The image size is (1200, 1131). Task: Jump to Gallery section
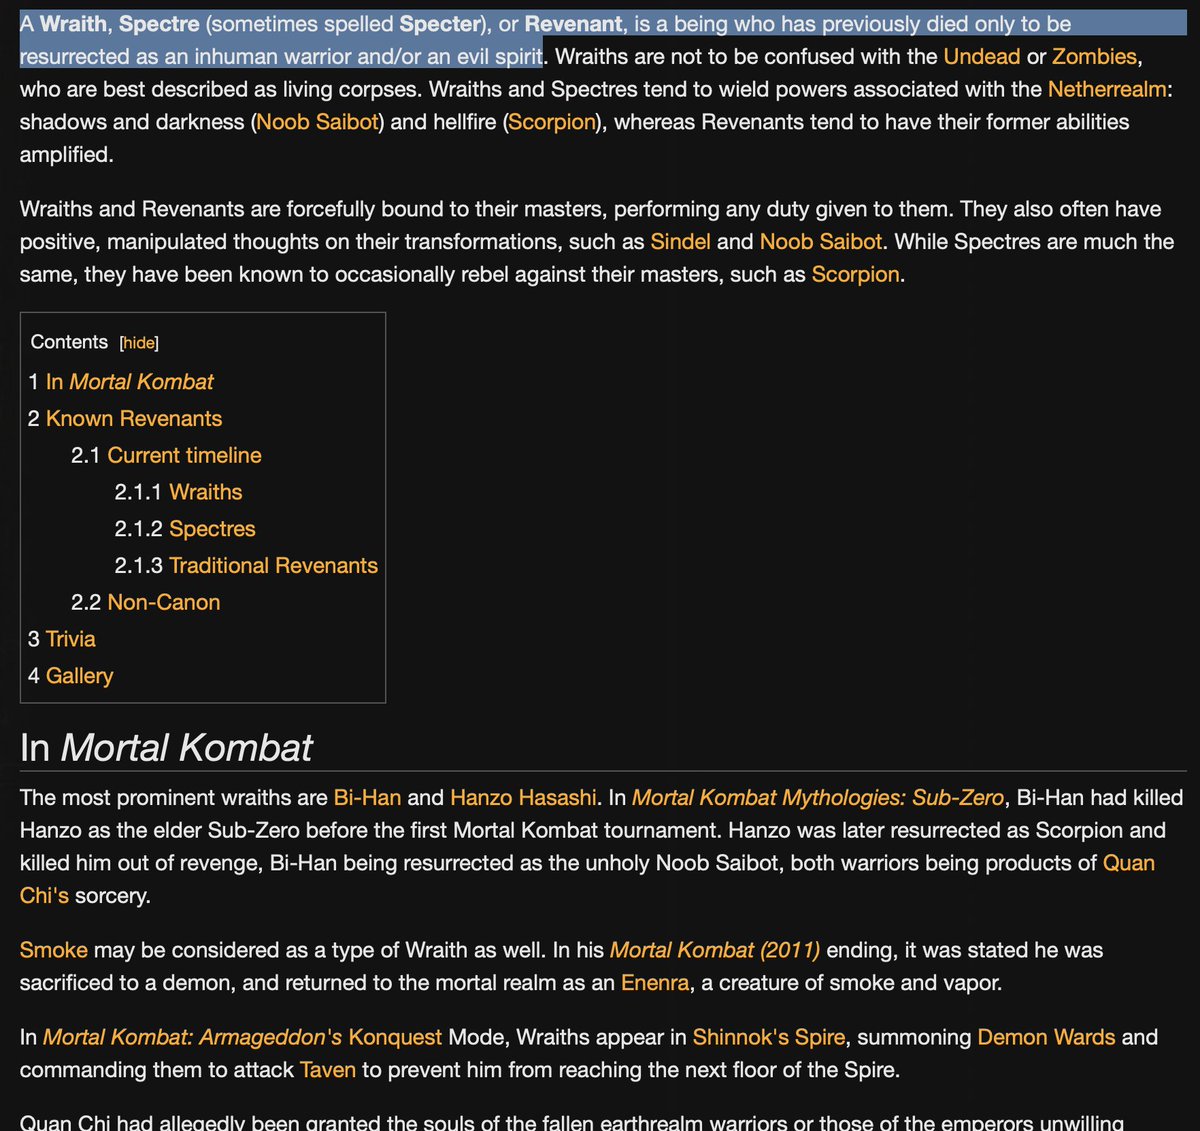pos(79,676)
